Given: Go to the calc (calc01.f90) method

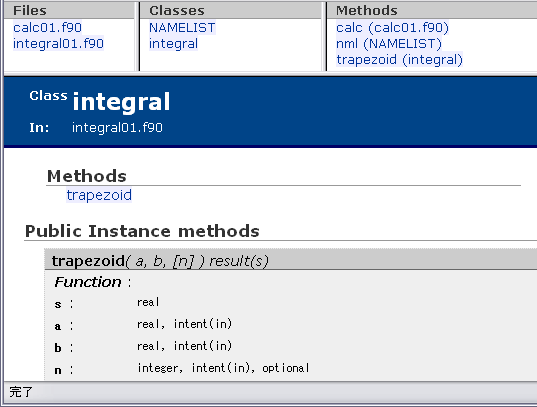Looking at the screenshot, I should pyautogui.click(x=392, y=27).
